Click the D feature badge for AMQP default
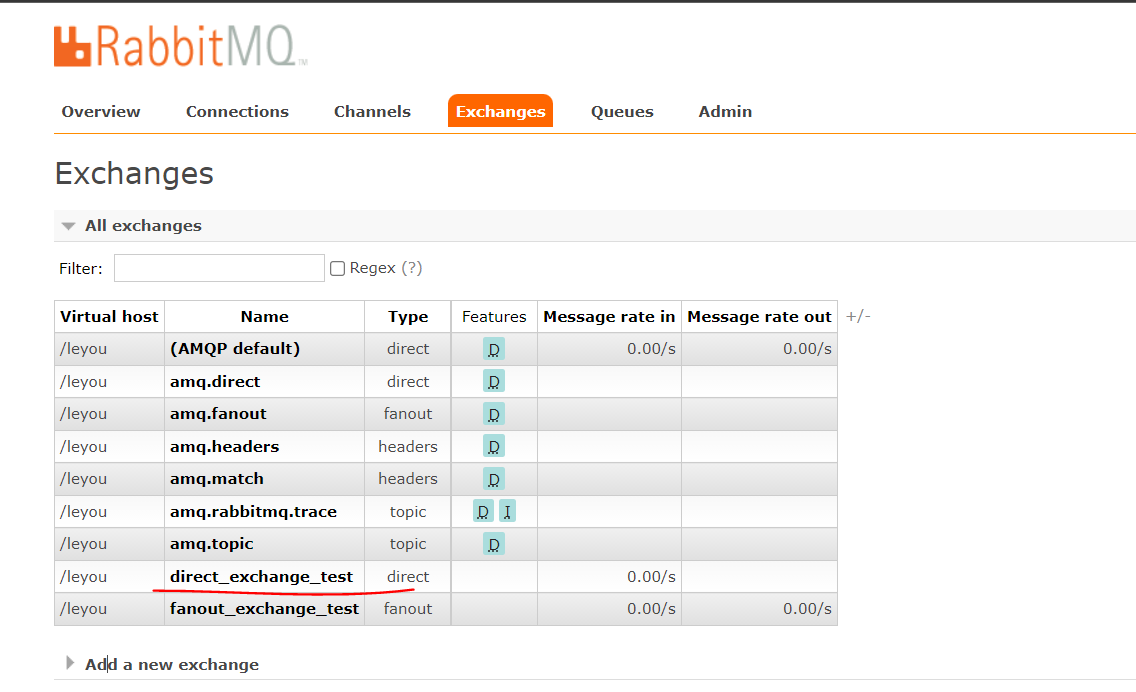 tap(493, 349)
